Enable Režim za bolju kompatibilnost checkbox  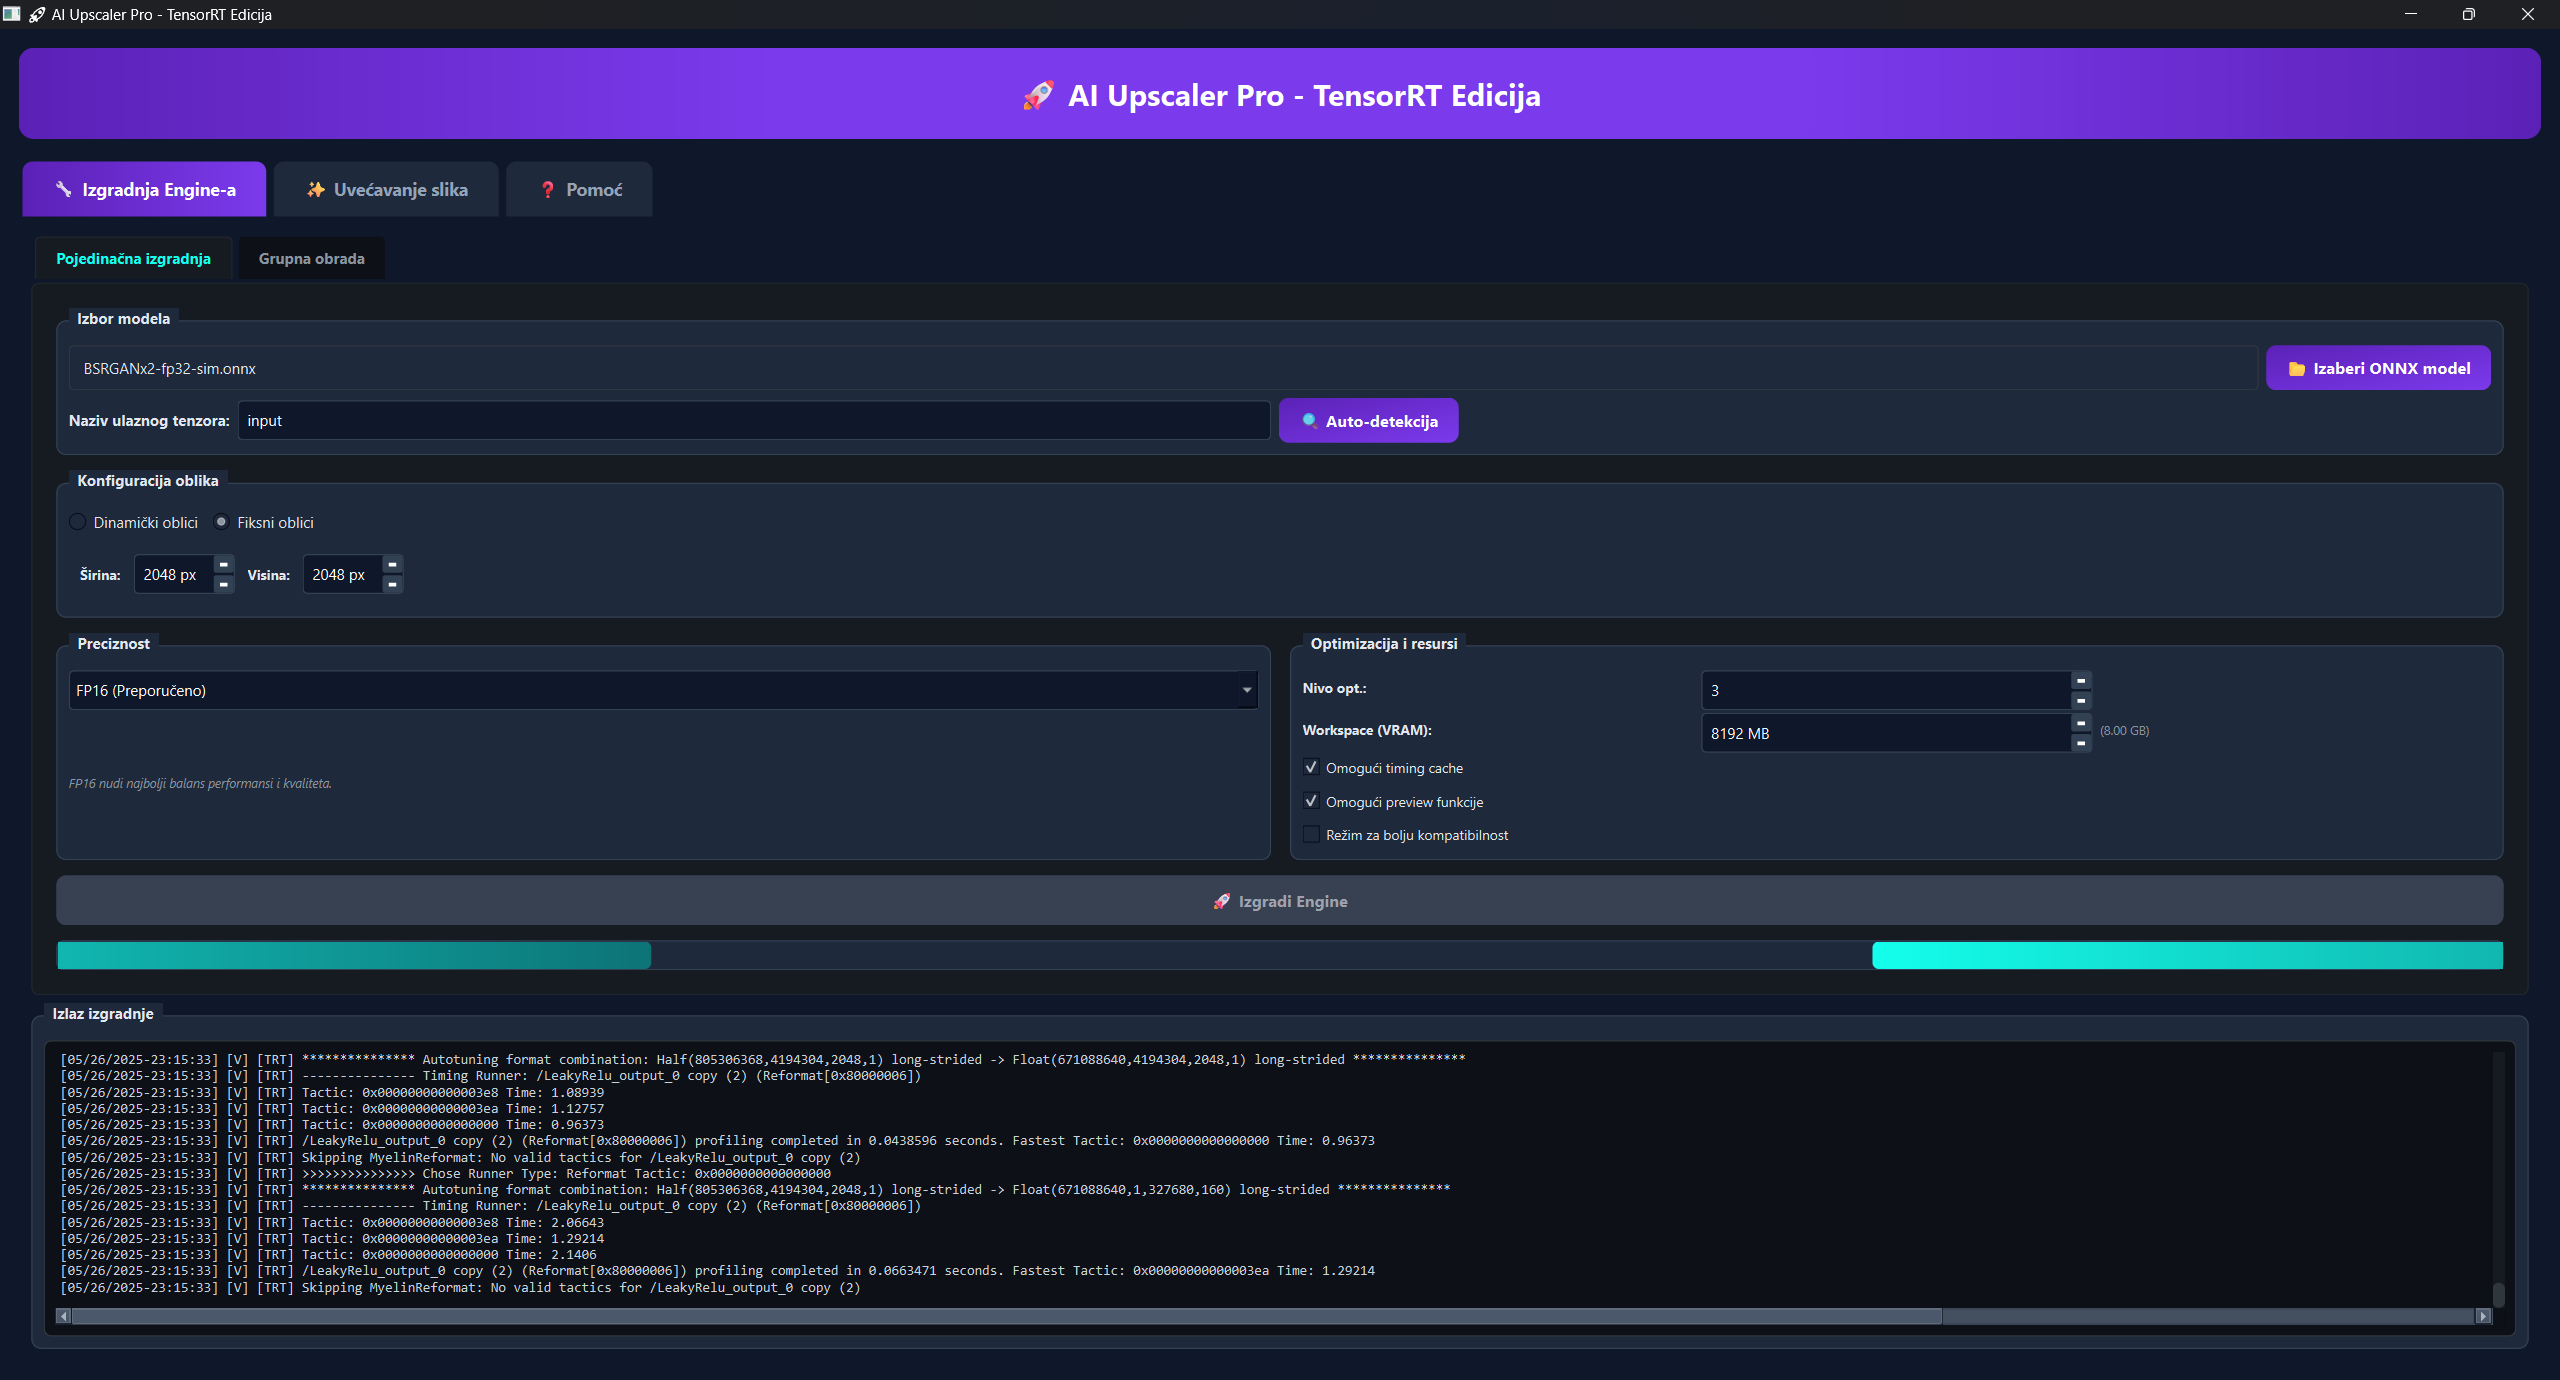(1311, 835)
